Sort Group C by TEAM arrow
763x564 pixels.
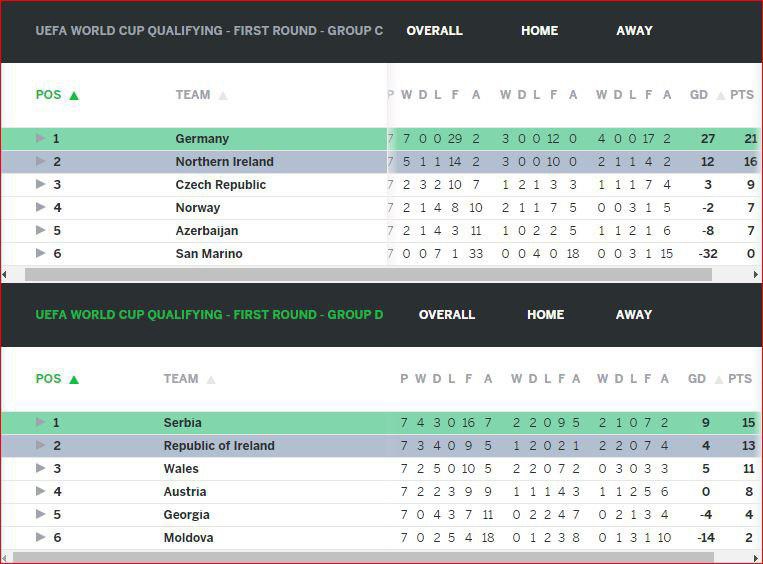[222, 96]
